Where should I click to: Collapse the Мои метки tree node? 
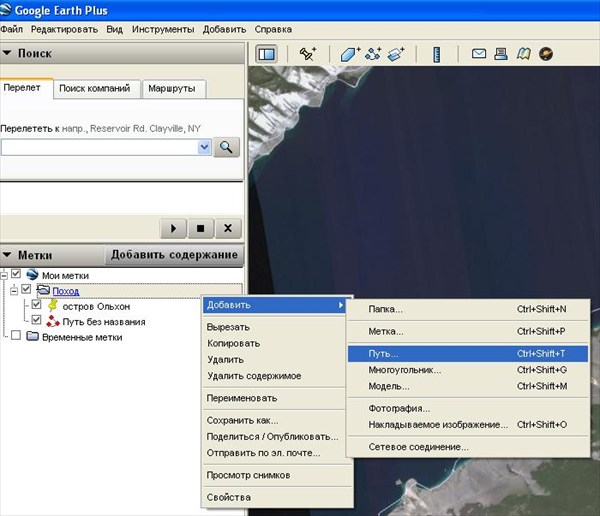(4, 275)
